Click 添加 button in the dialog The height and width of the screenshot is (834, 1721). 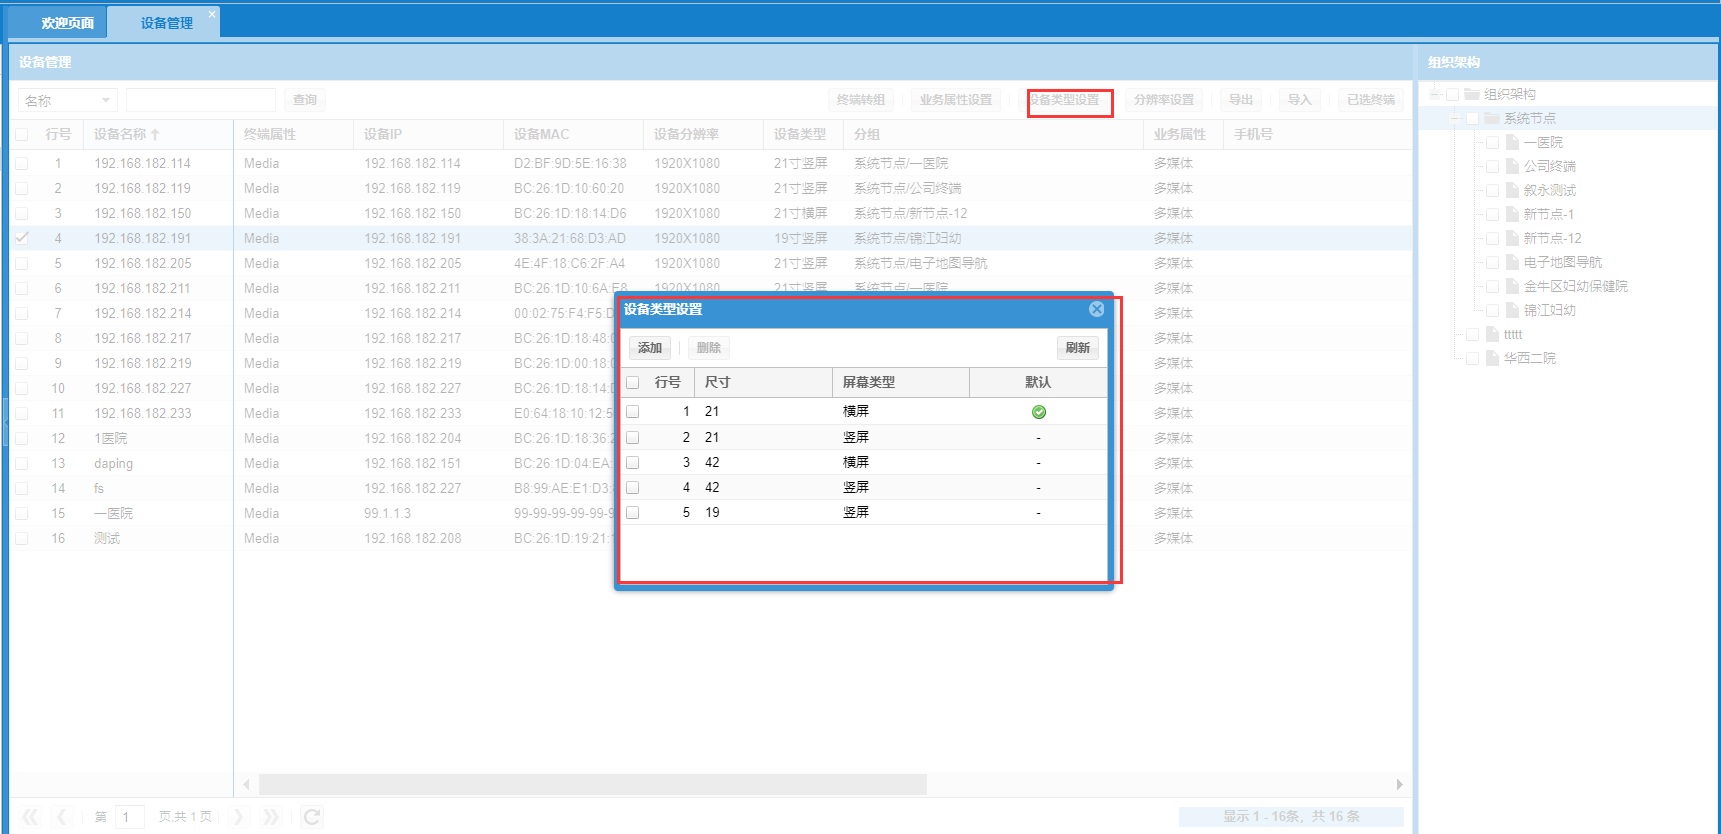(650, 347)
